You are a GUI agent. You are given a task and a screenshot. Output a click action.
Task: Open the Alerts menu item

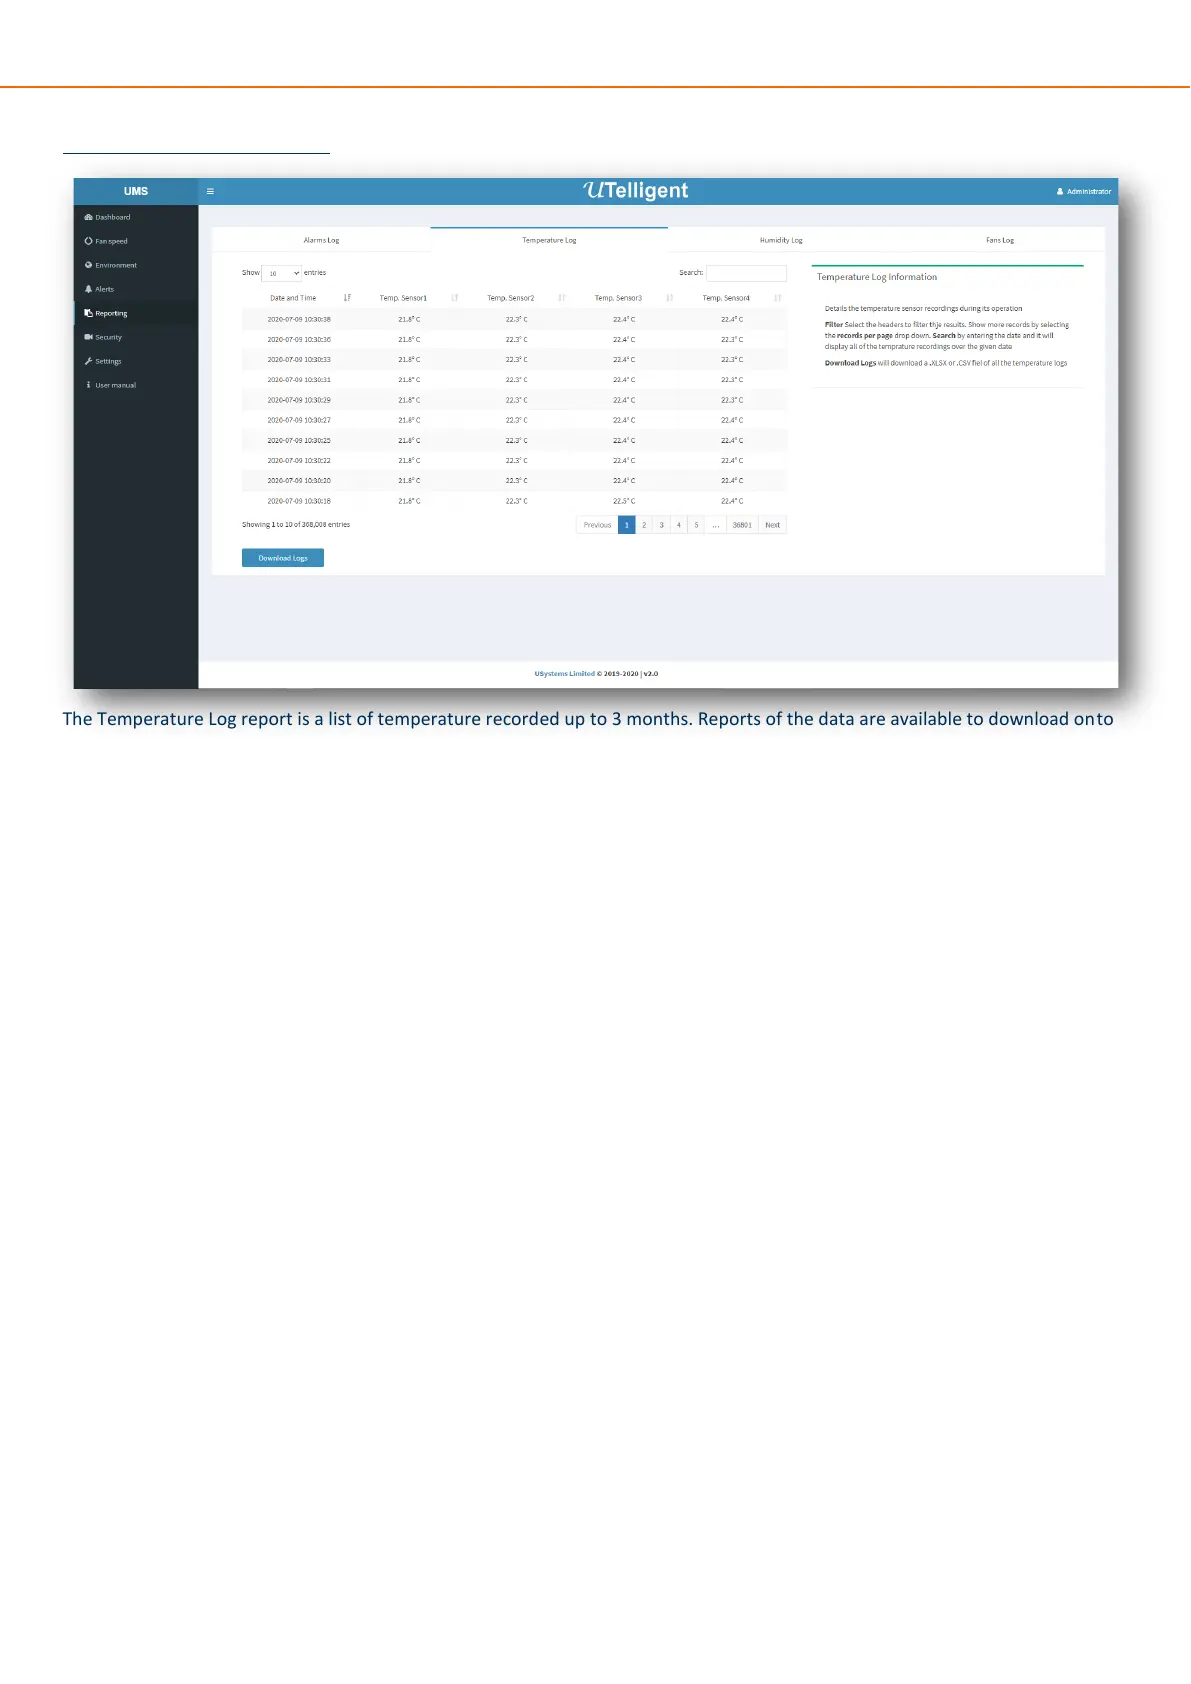(x=136, y=289)
